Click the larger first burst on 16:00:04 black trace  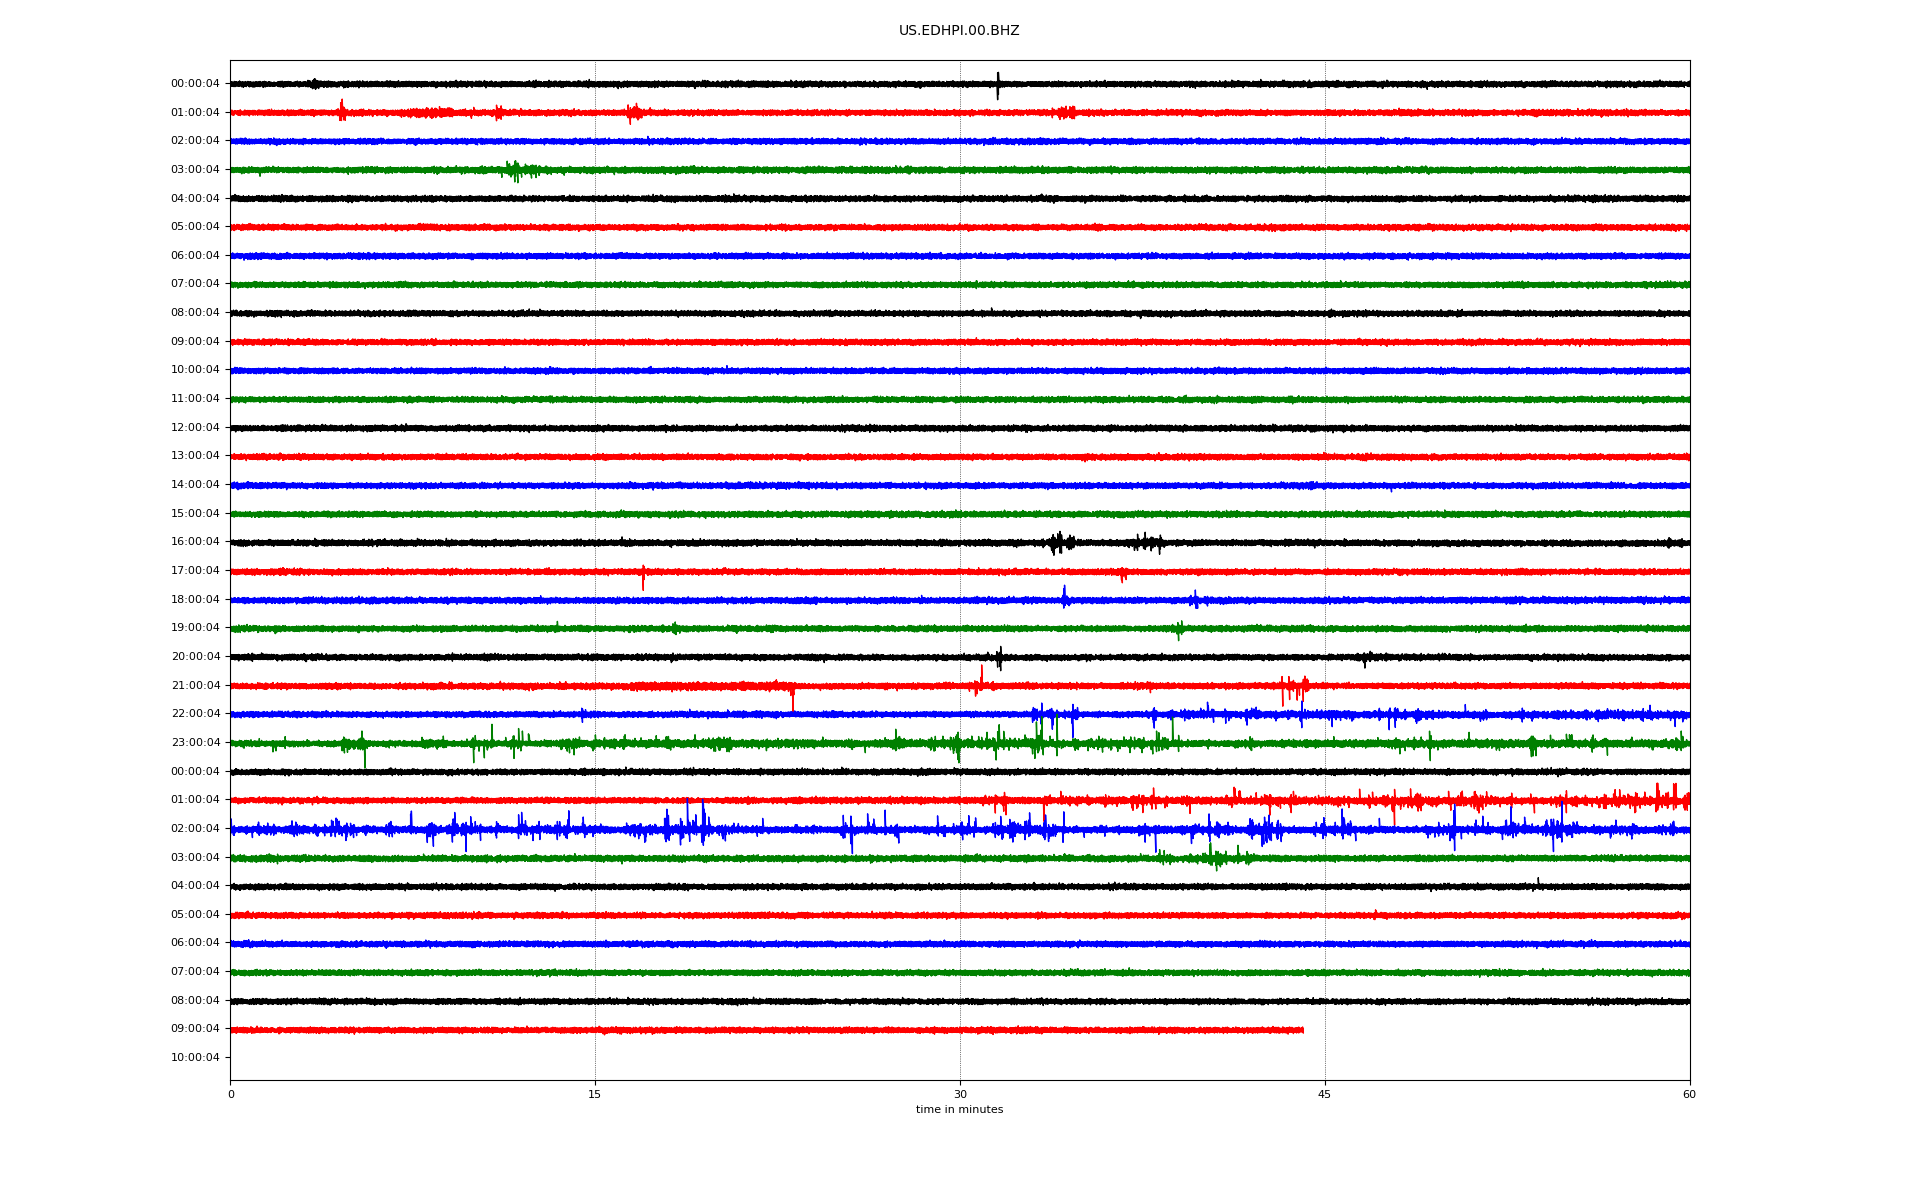[1059, 543]
